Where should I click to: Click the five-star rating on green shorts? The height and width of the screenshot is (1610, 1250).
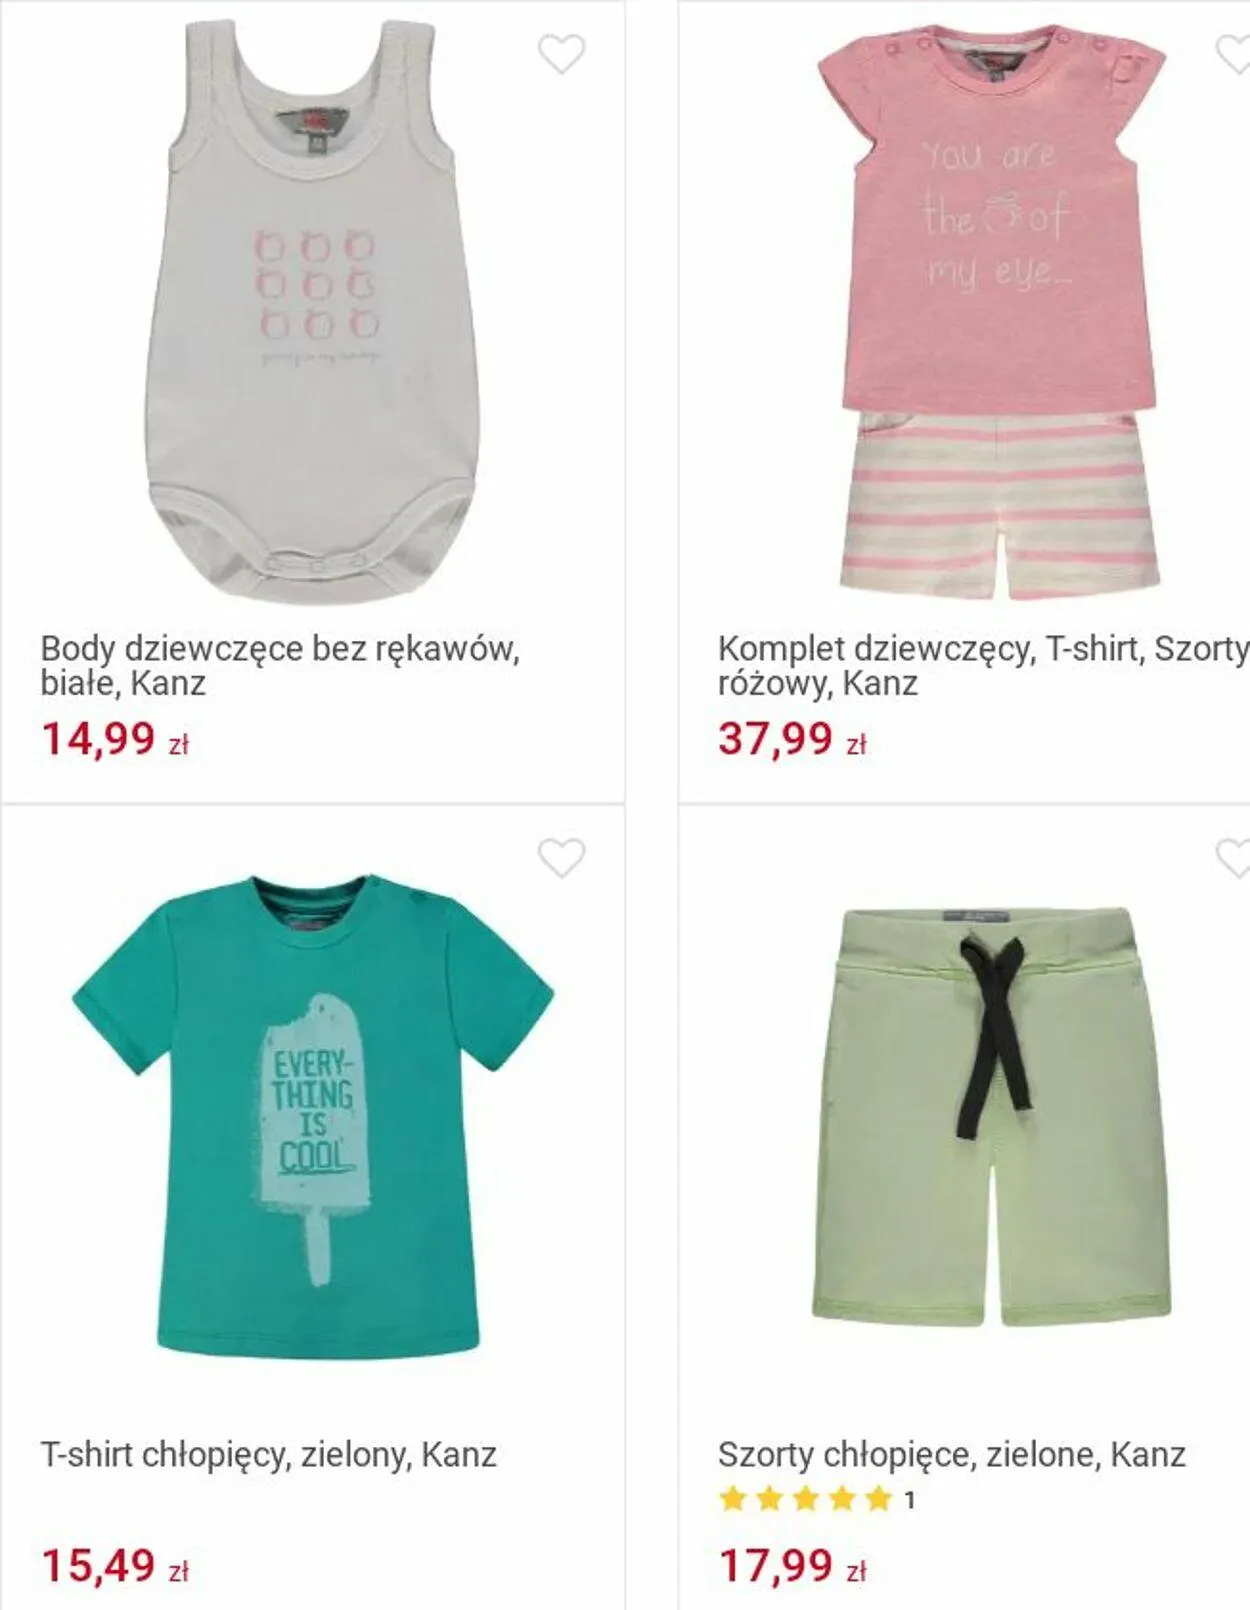point(805,1499)
